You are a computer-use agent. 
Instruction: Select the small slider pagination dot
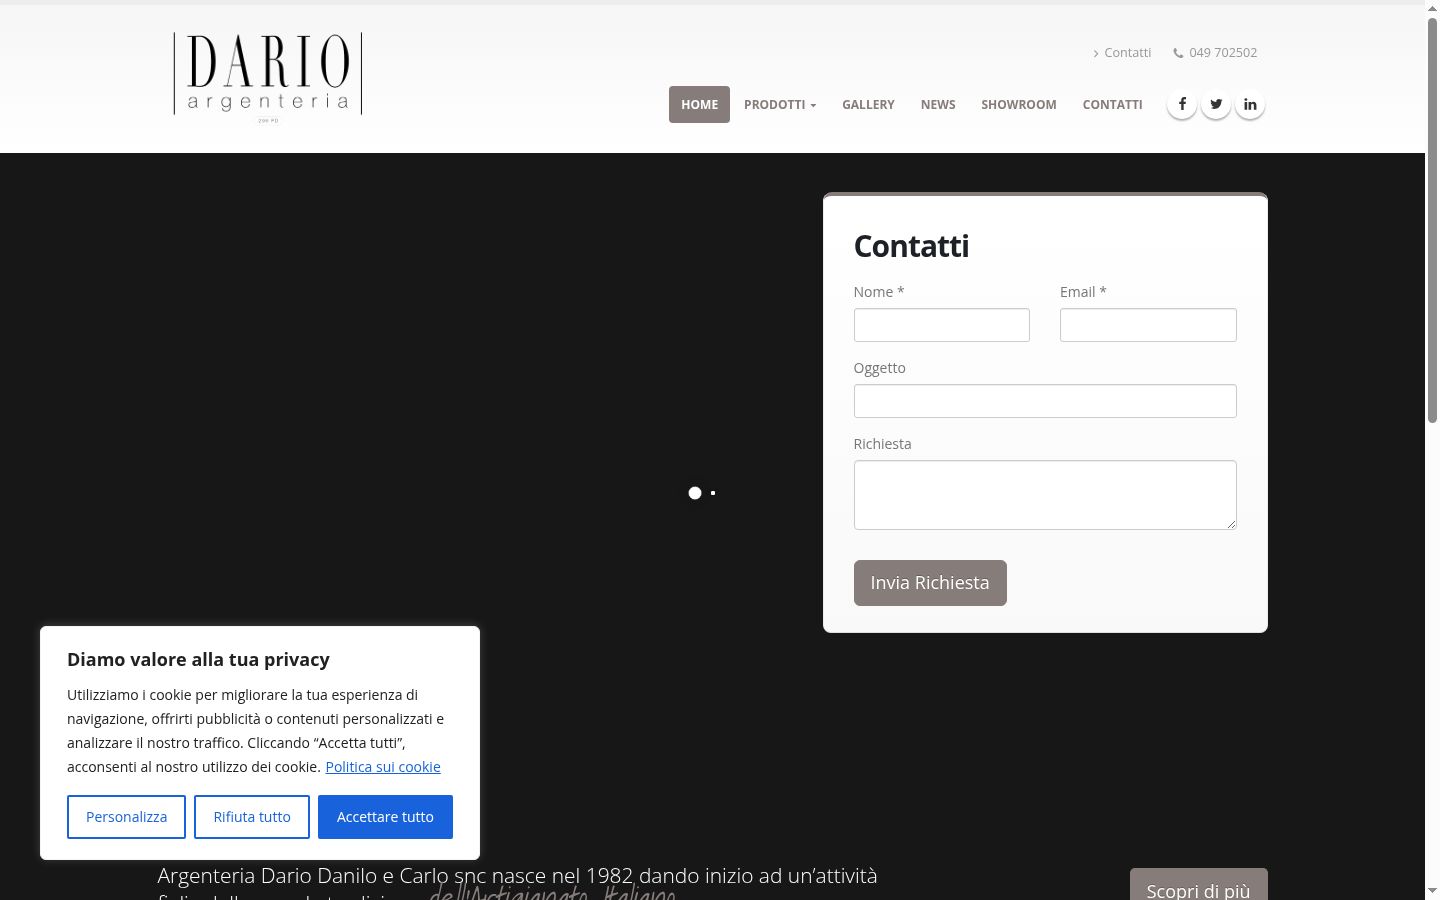coord(713,493)
